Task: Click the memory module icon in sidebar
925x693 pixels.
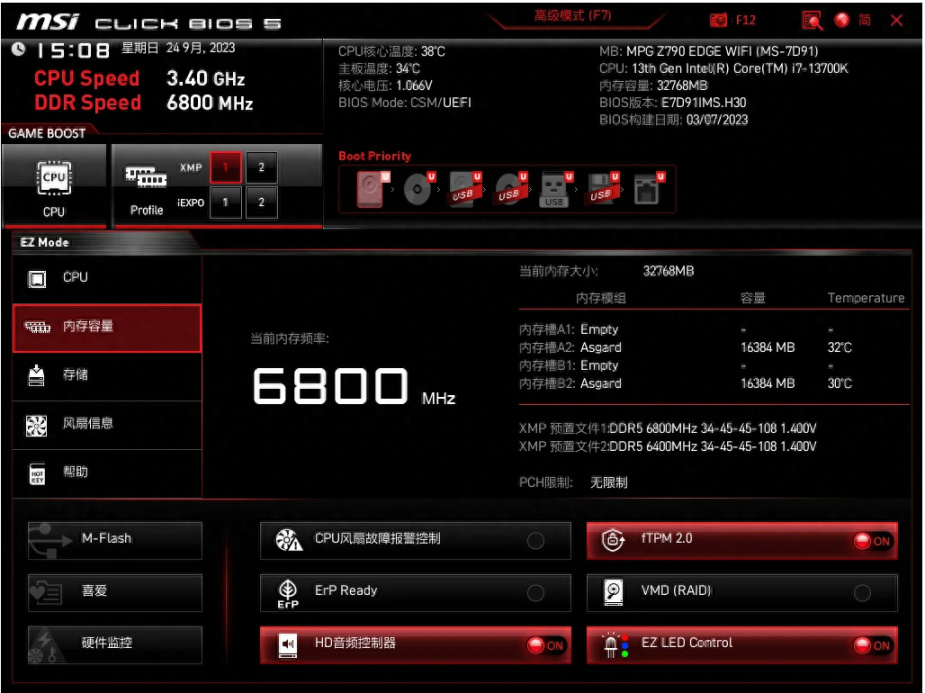Action: click(x=37, y=327)
